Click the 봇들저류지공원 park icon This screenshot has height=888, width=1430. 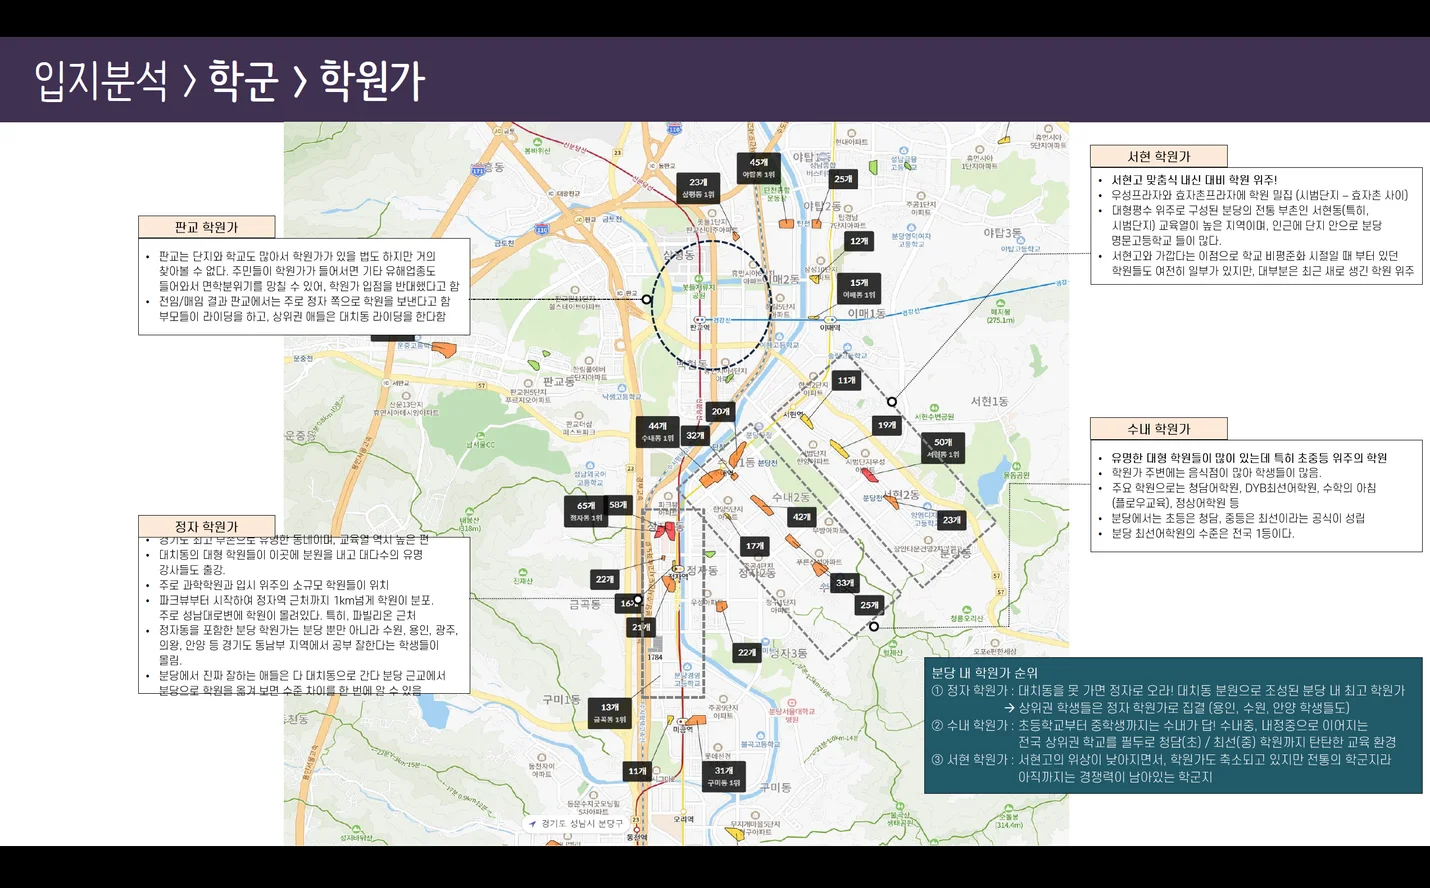[699, 278]
